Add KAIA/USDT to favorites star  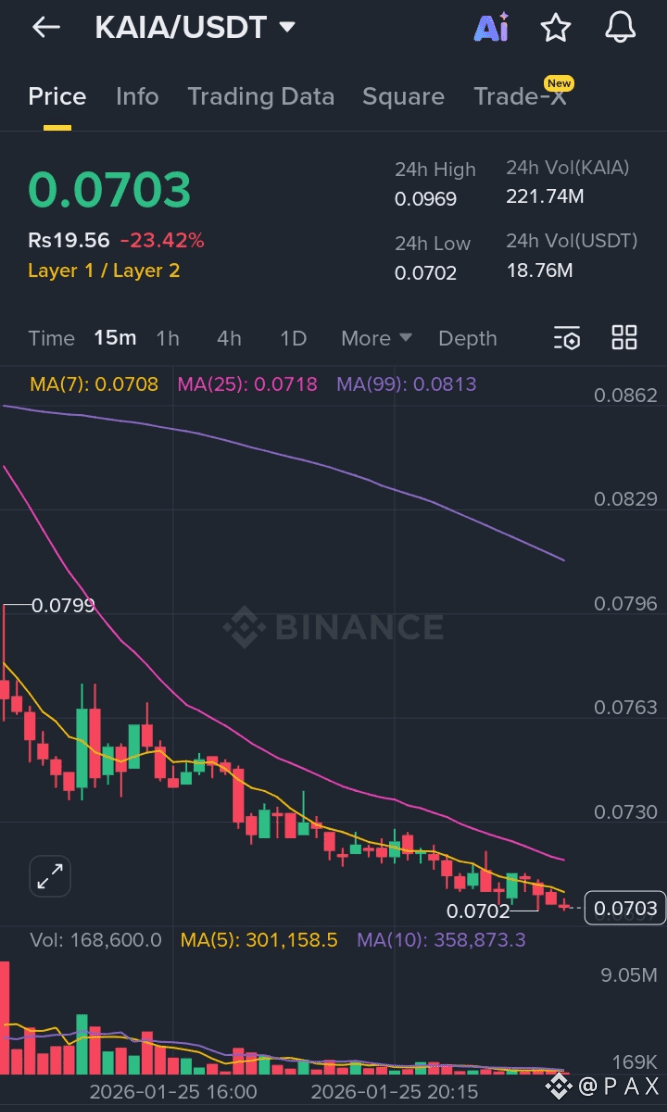pyautogui.click(x=556, y=28)
